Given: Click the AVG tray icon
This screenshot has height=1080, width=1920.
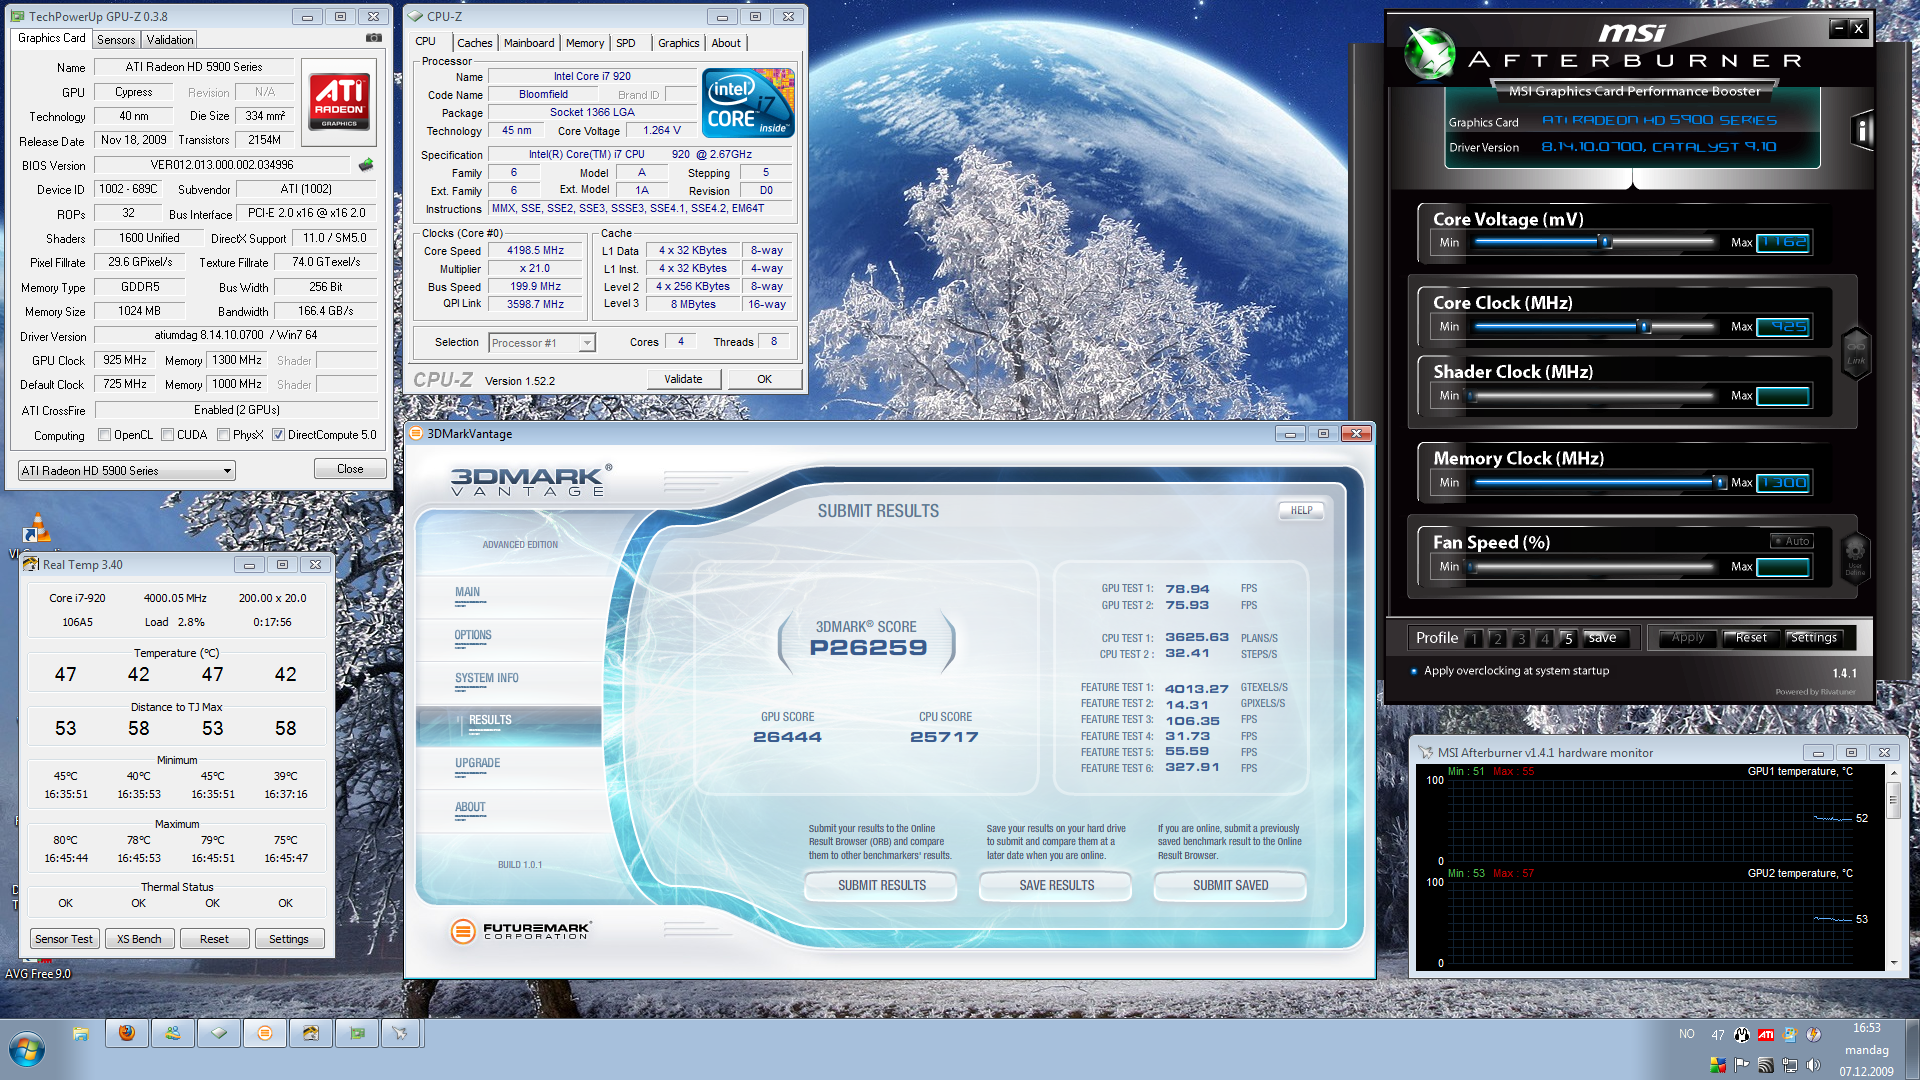Looking at the screenshot, I should 1718,1065.
